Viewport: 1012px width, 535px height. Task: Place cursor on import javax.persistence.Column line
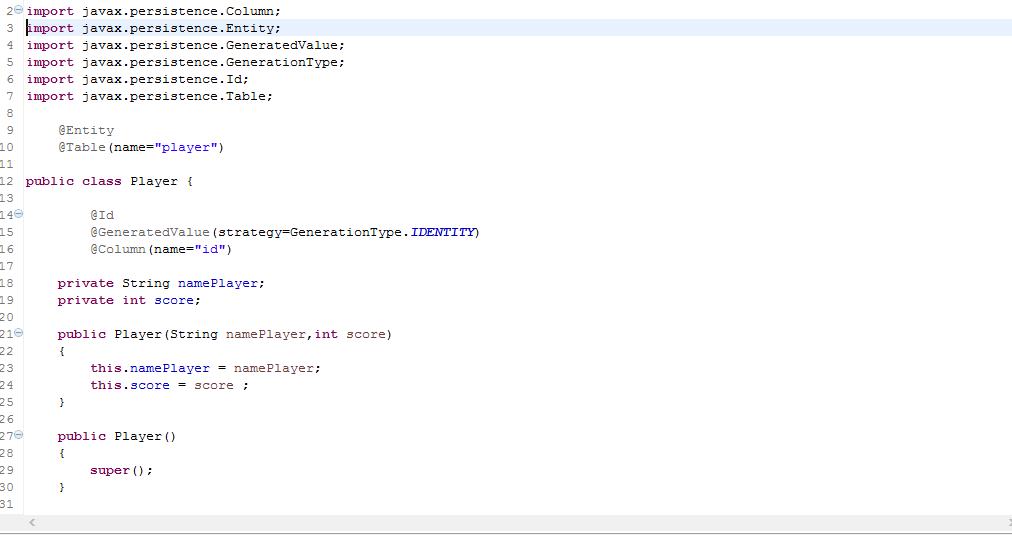[x=154, y=12]
